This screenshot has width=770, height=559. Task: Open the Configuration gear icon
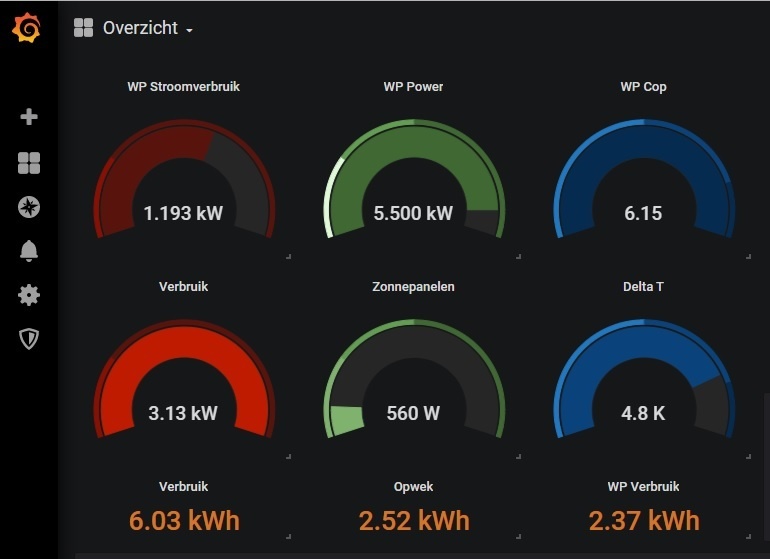click(29, 295)
